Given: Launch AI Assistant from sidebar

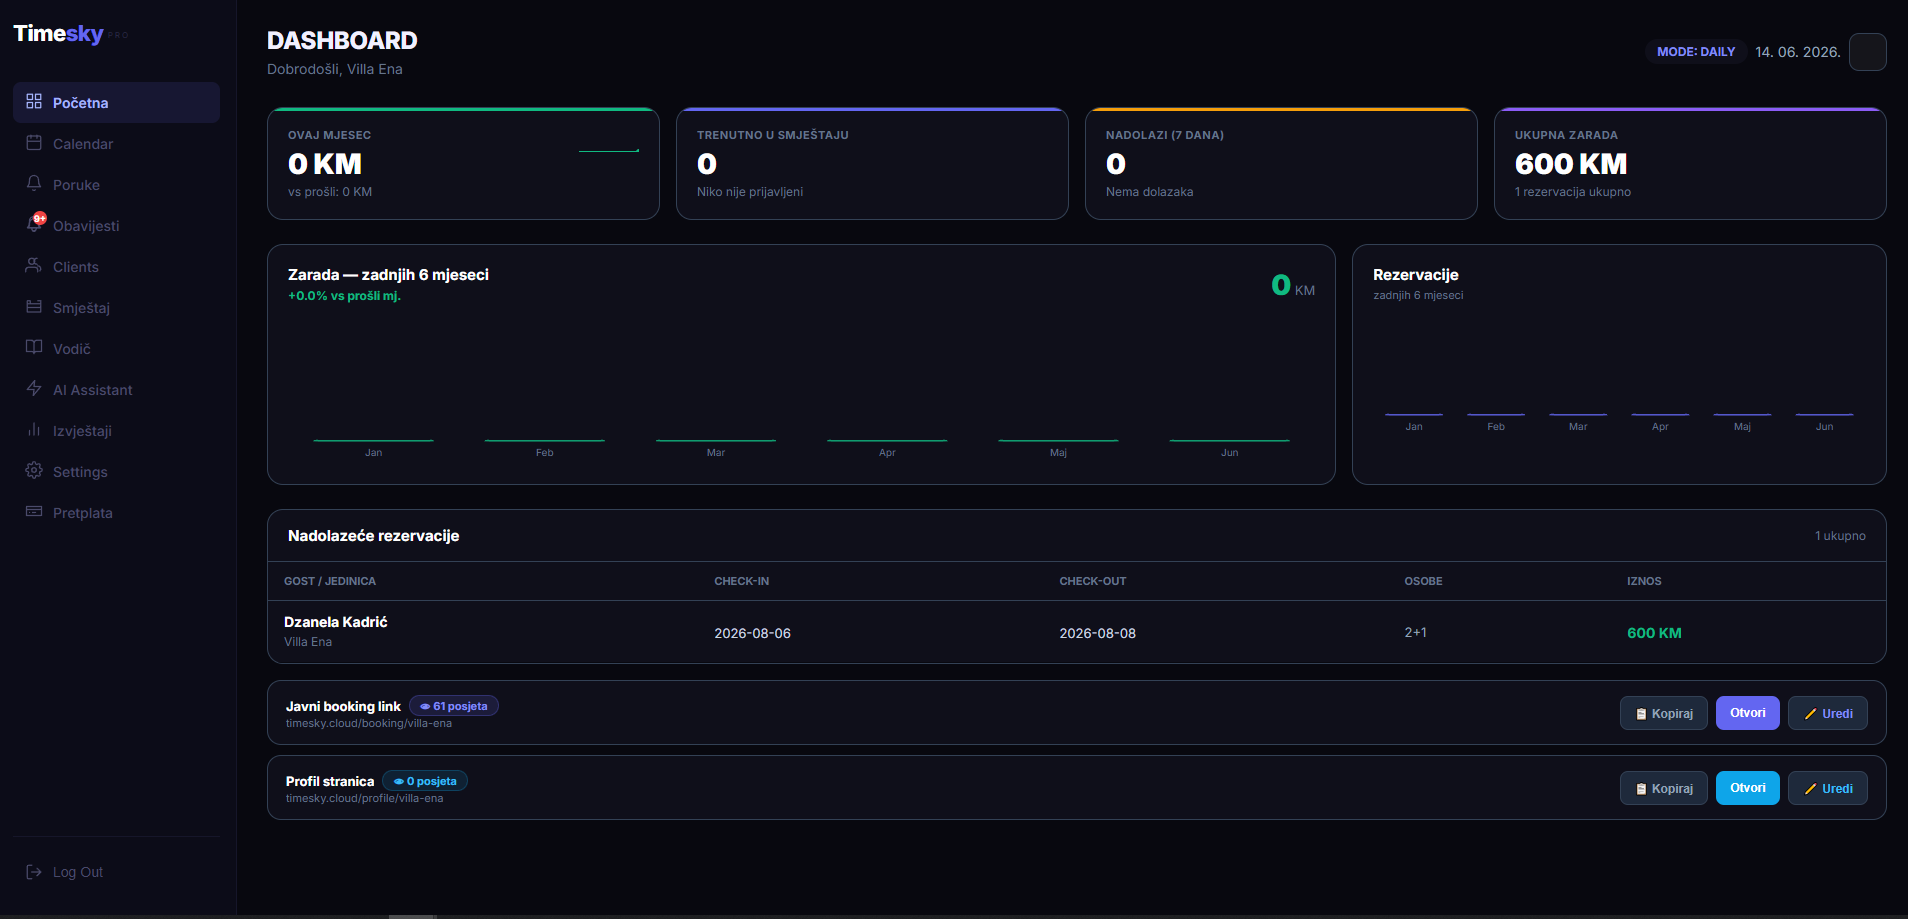Looking at the screenshot, I should coord(116,389).
